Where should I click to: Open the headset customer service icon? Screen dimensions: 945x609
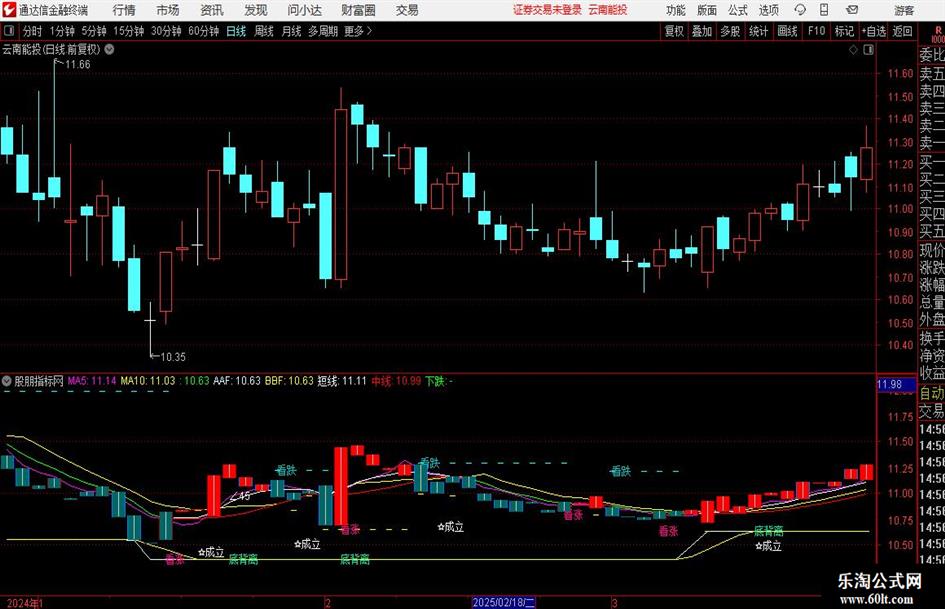[800, 10]
